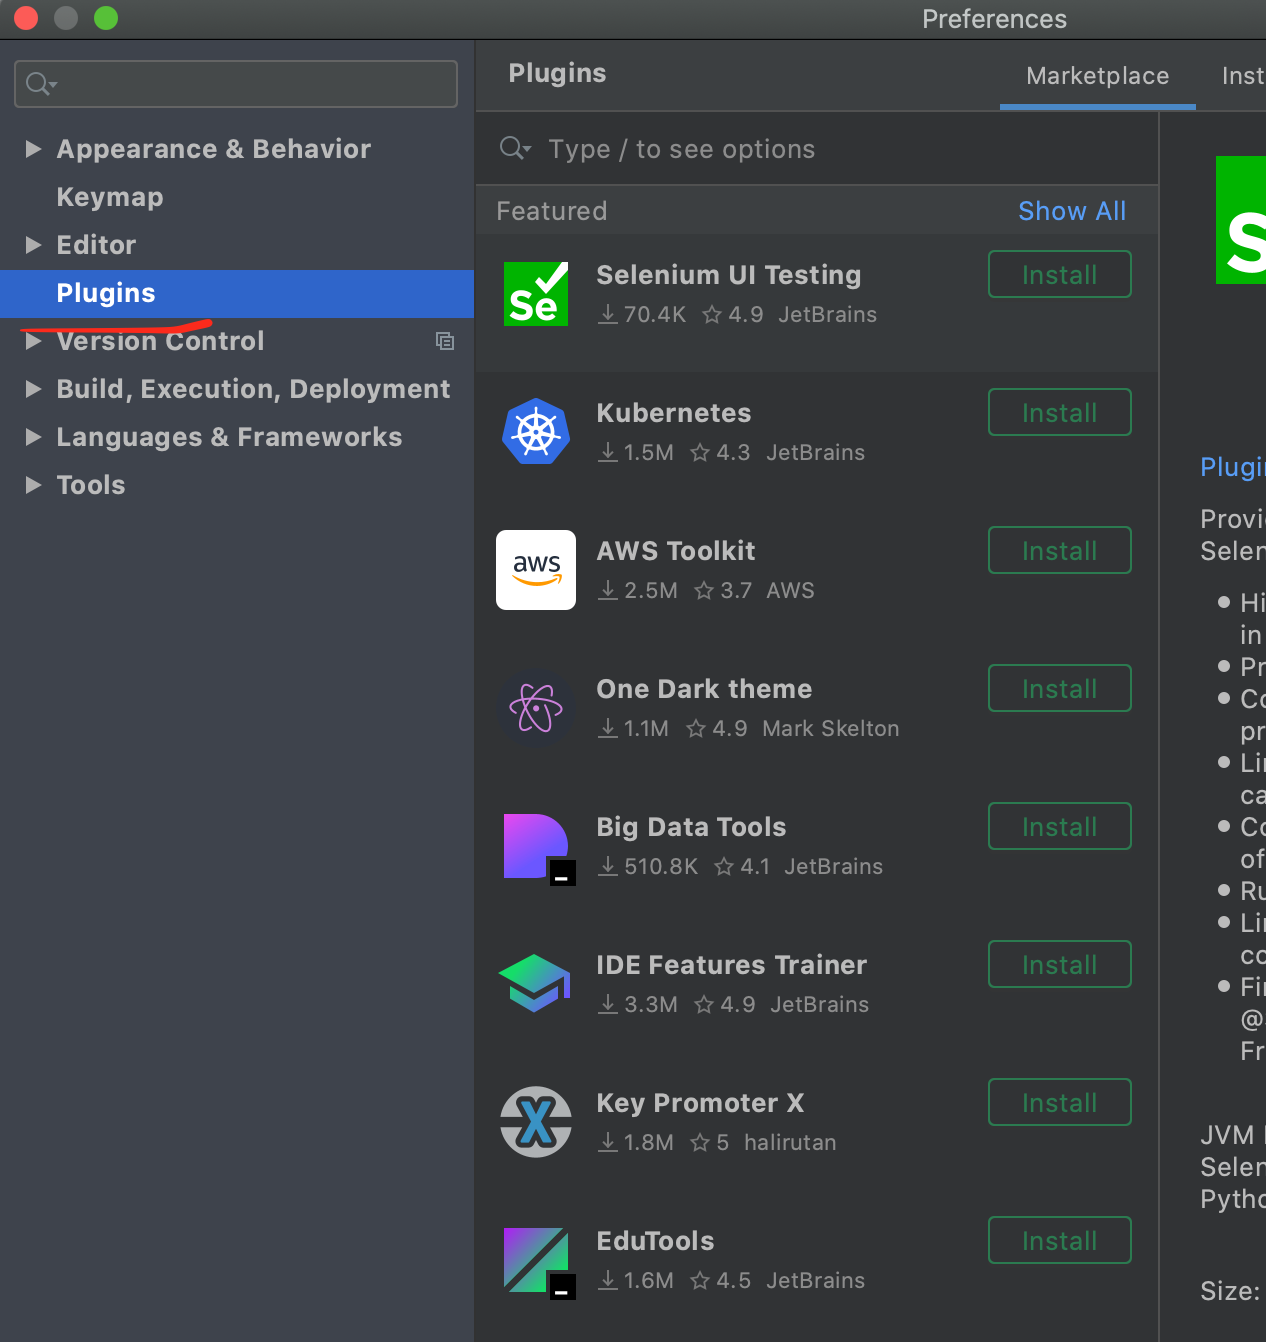Open the Version Control settings page

tap(160, 341)
